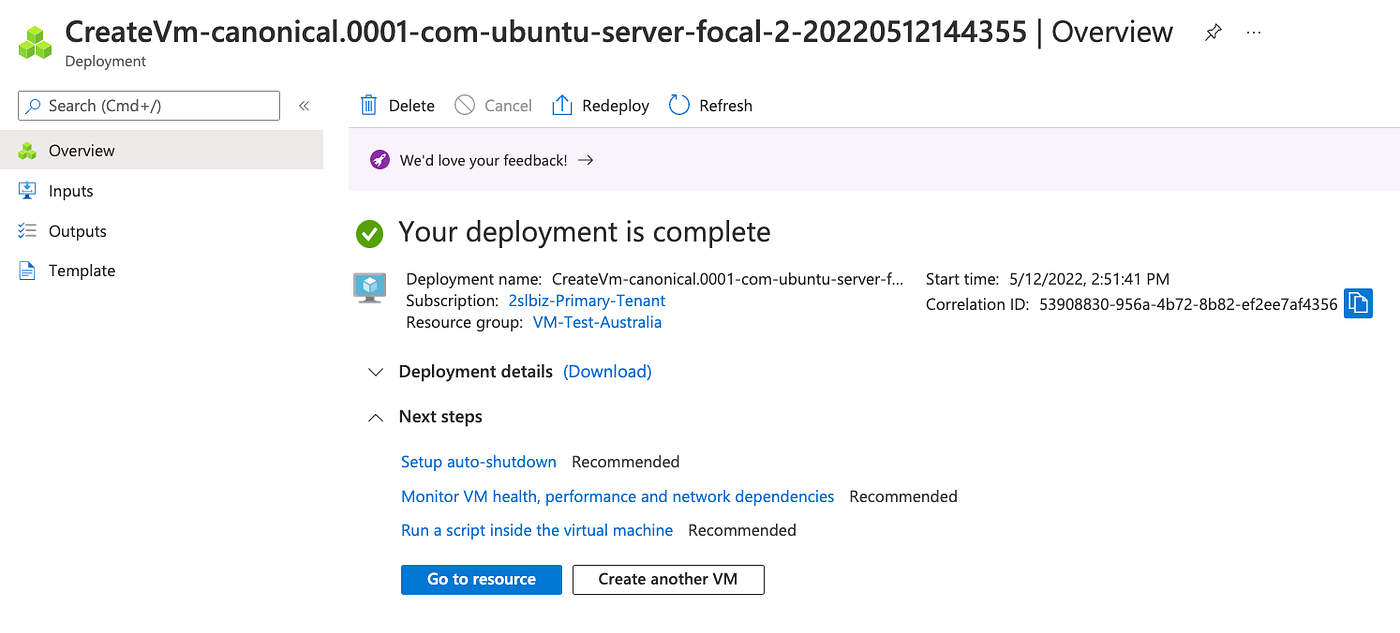
Task: Download the deployment details
Action: click(x=607, y=372)
